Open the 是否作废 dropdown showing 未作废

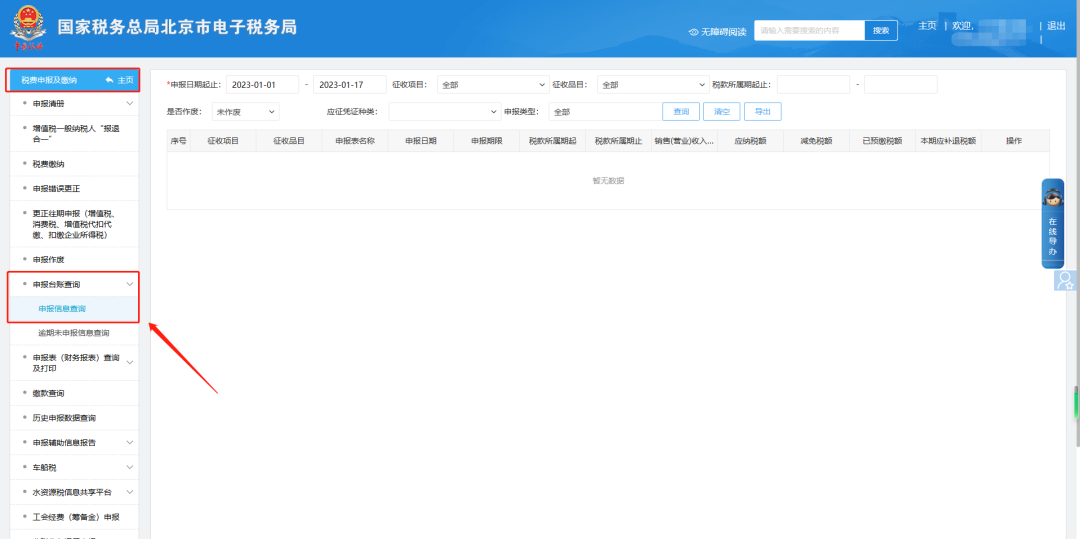point(245,112)
